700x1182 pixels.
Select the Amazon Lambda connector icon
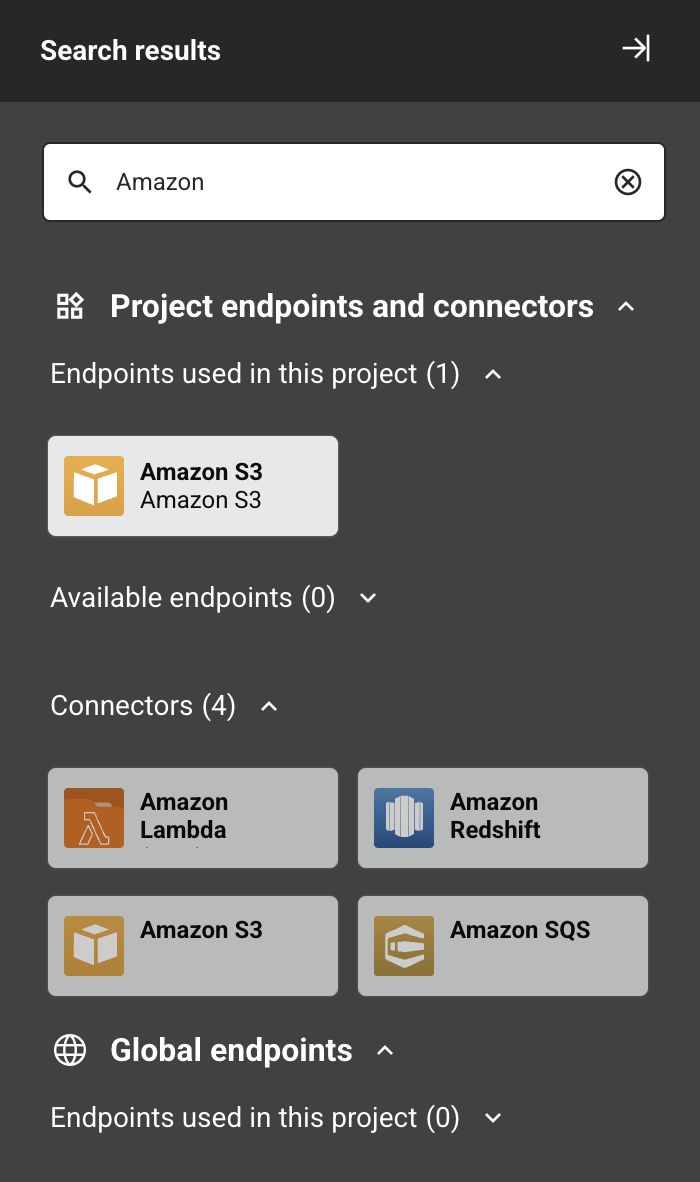tap(93, 817)
